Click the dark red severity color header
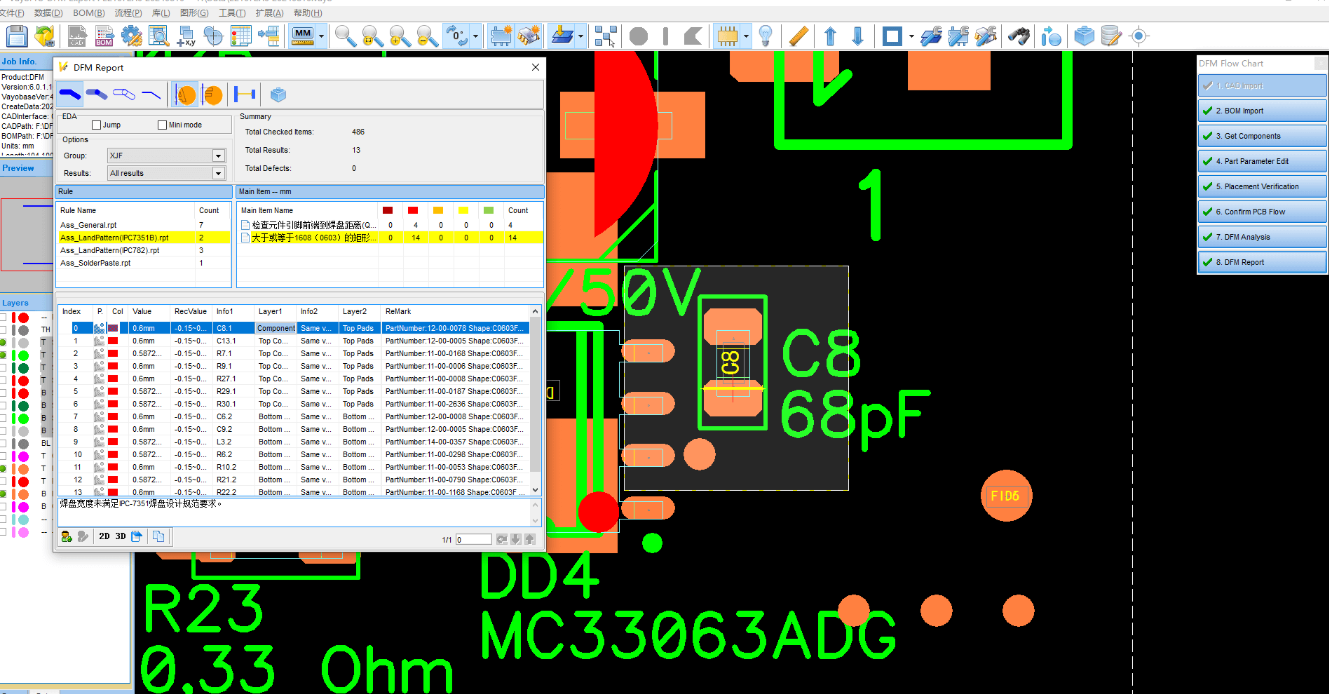The width and height of the screenshot is (1329, 694). tap(389, 210)
